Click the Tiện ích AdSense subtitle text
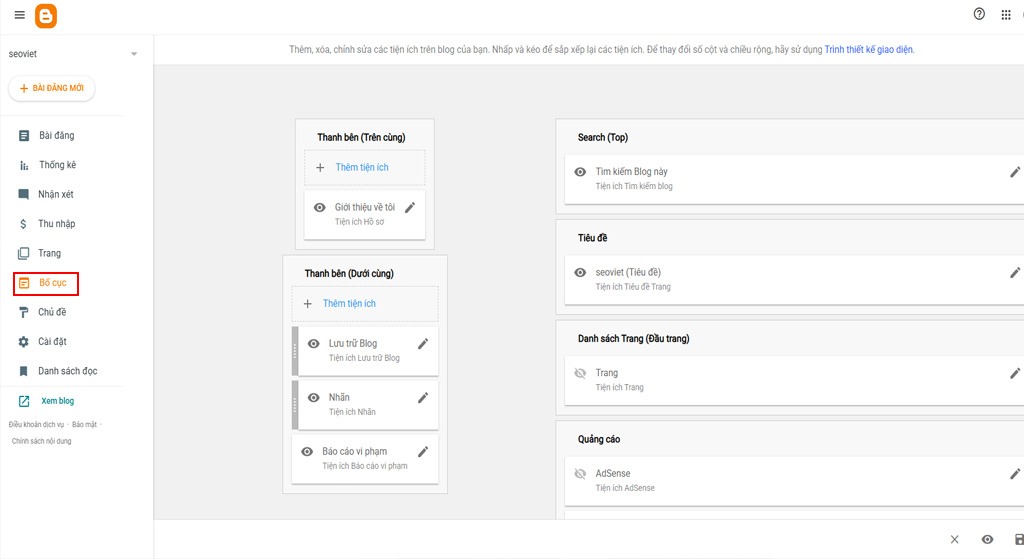 tap(624, 488)
